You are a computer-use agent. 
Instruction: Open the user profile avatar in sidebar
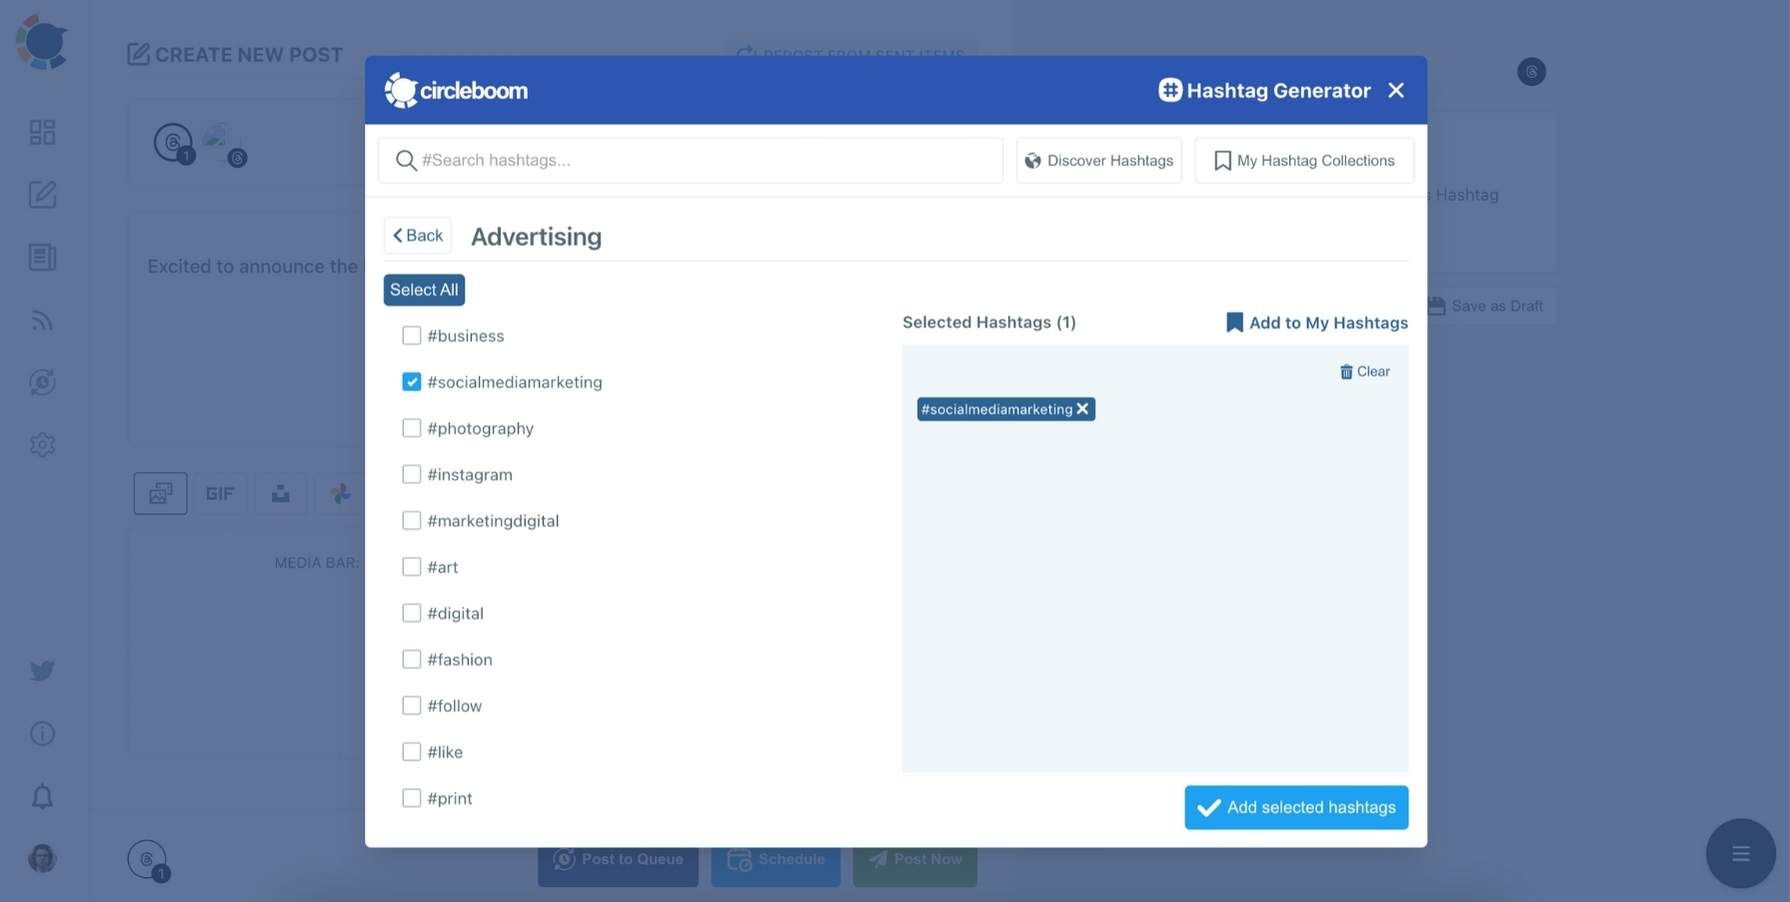(x=42, y=858)
